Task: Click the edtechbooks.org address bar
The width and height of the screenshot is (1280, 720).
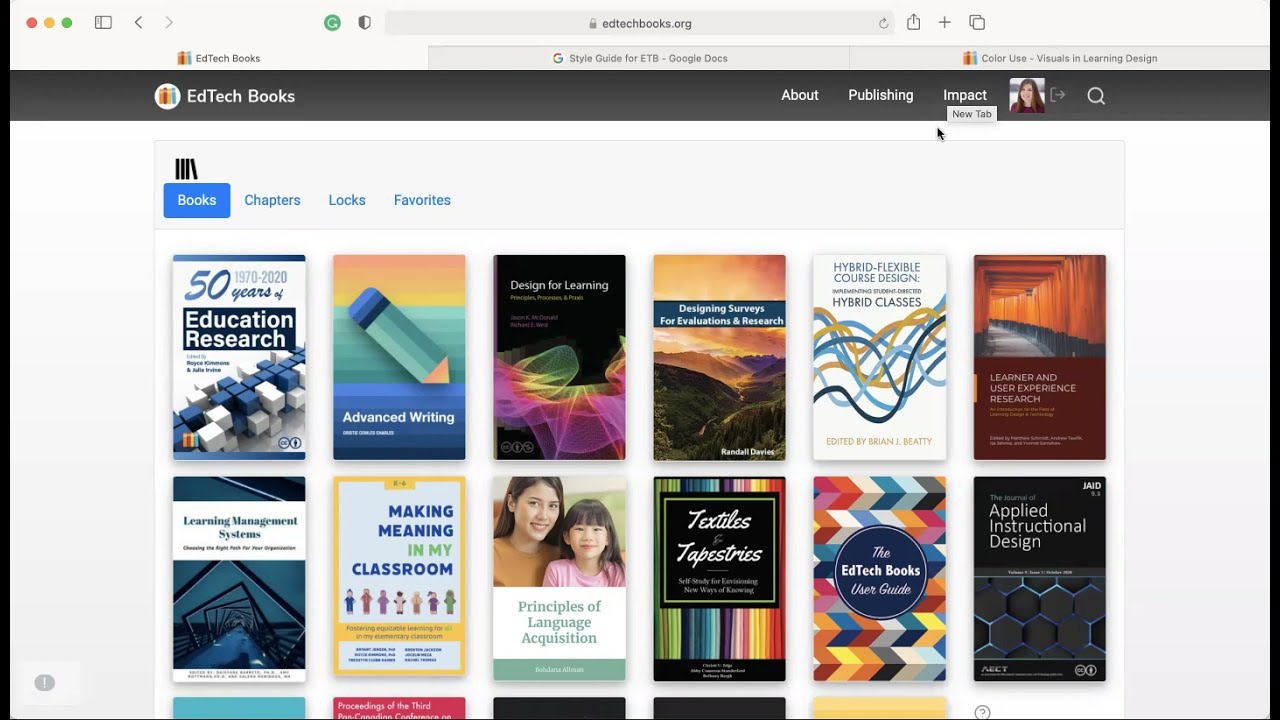Action: pyautogui.click(x=640, y=23)
